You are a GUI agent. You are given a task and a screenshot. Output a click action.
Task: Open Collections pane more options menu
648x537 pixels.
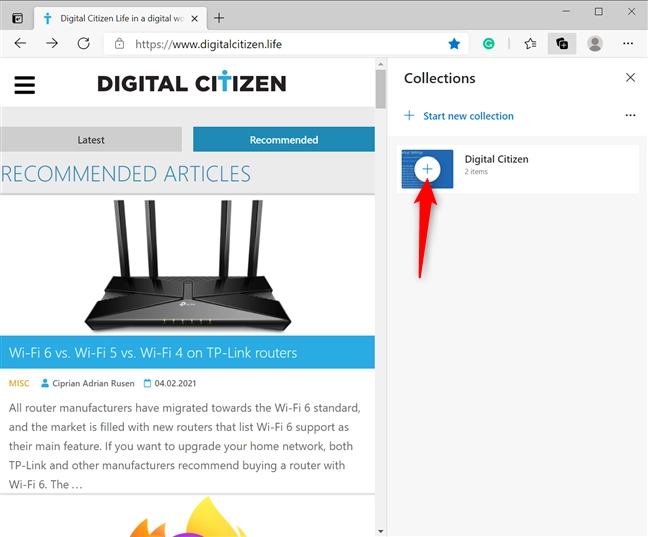coord(630,115)
